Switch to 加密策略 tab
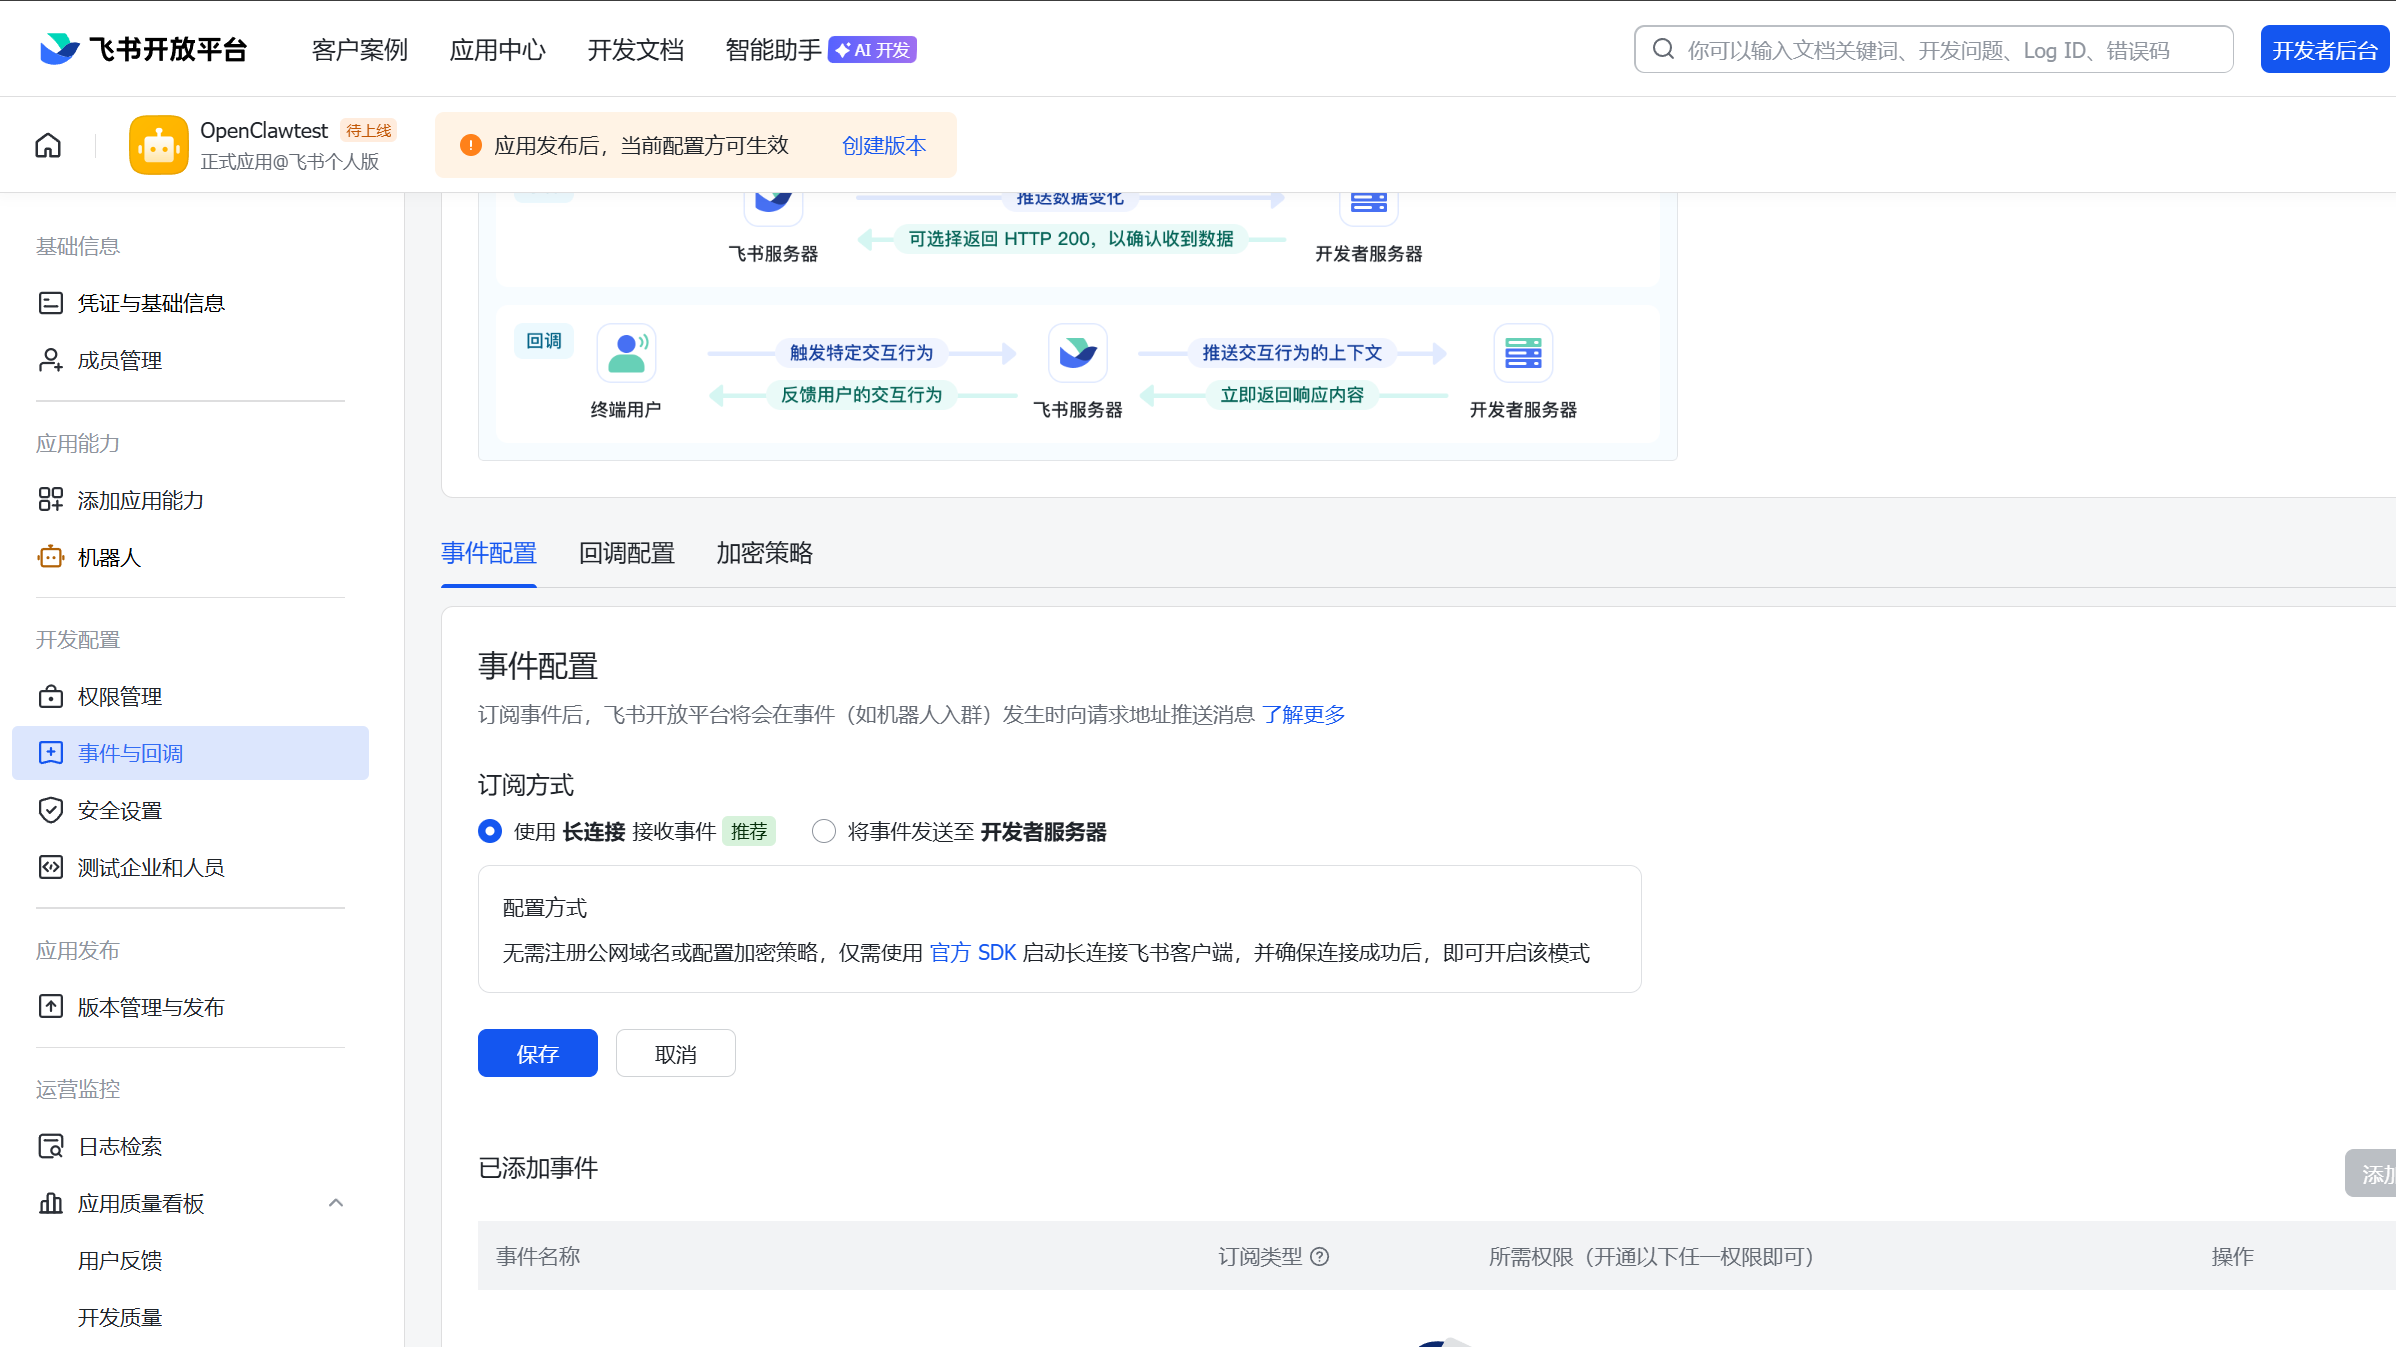2396x1347 pixels. click(764, 553)
